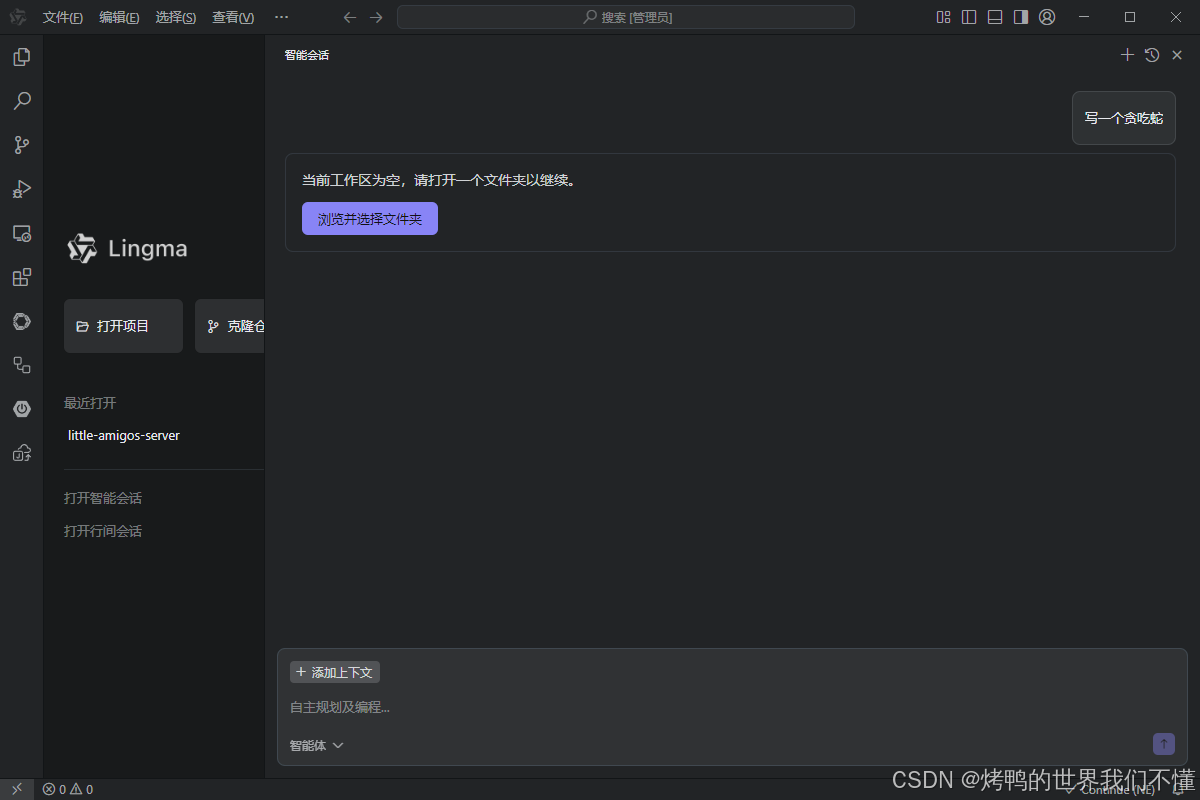1200x800 pixels.
Task: Click the 打开智能会话 link
Action: pos(103,498)
